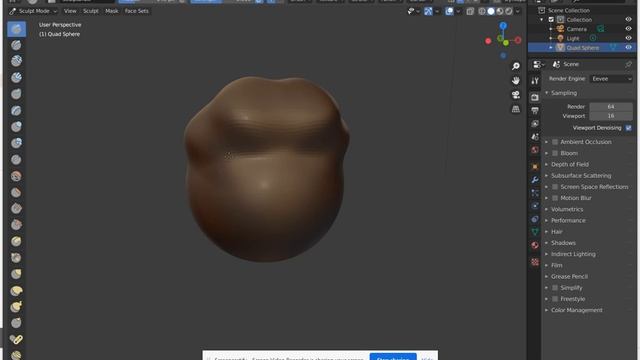Viewport: 640px width, 360px height.
Task: Toggle Collection visibility eye
Action: tap(629, 19)
